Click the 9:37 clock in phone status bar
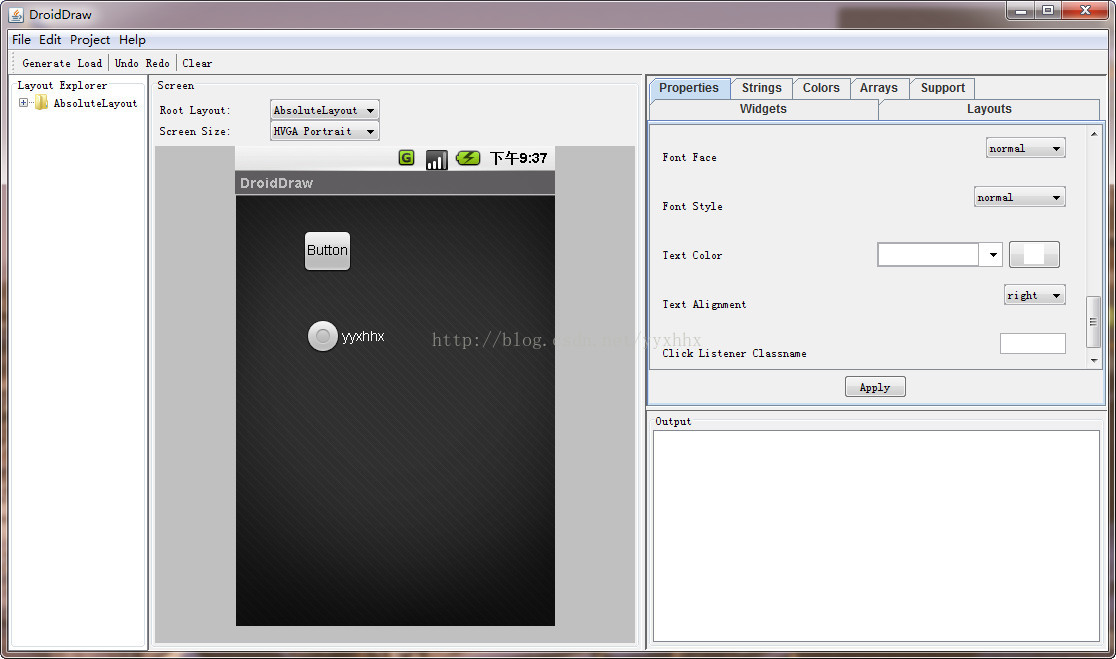This screenshot has height=659, width=1116. pyautogui.click(x=518, y=158)
